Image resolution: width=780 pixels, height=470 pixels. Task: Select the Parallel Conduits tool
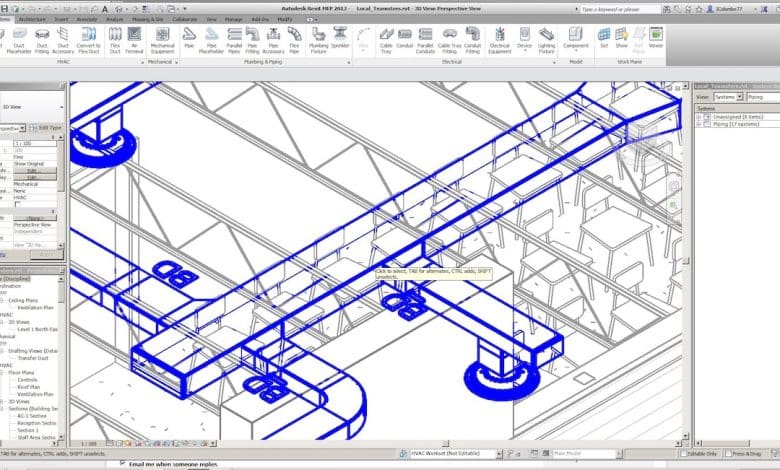point(425,41)
